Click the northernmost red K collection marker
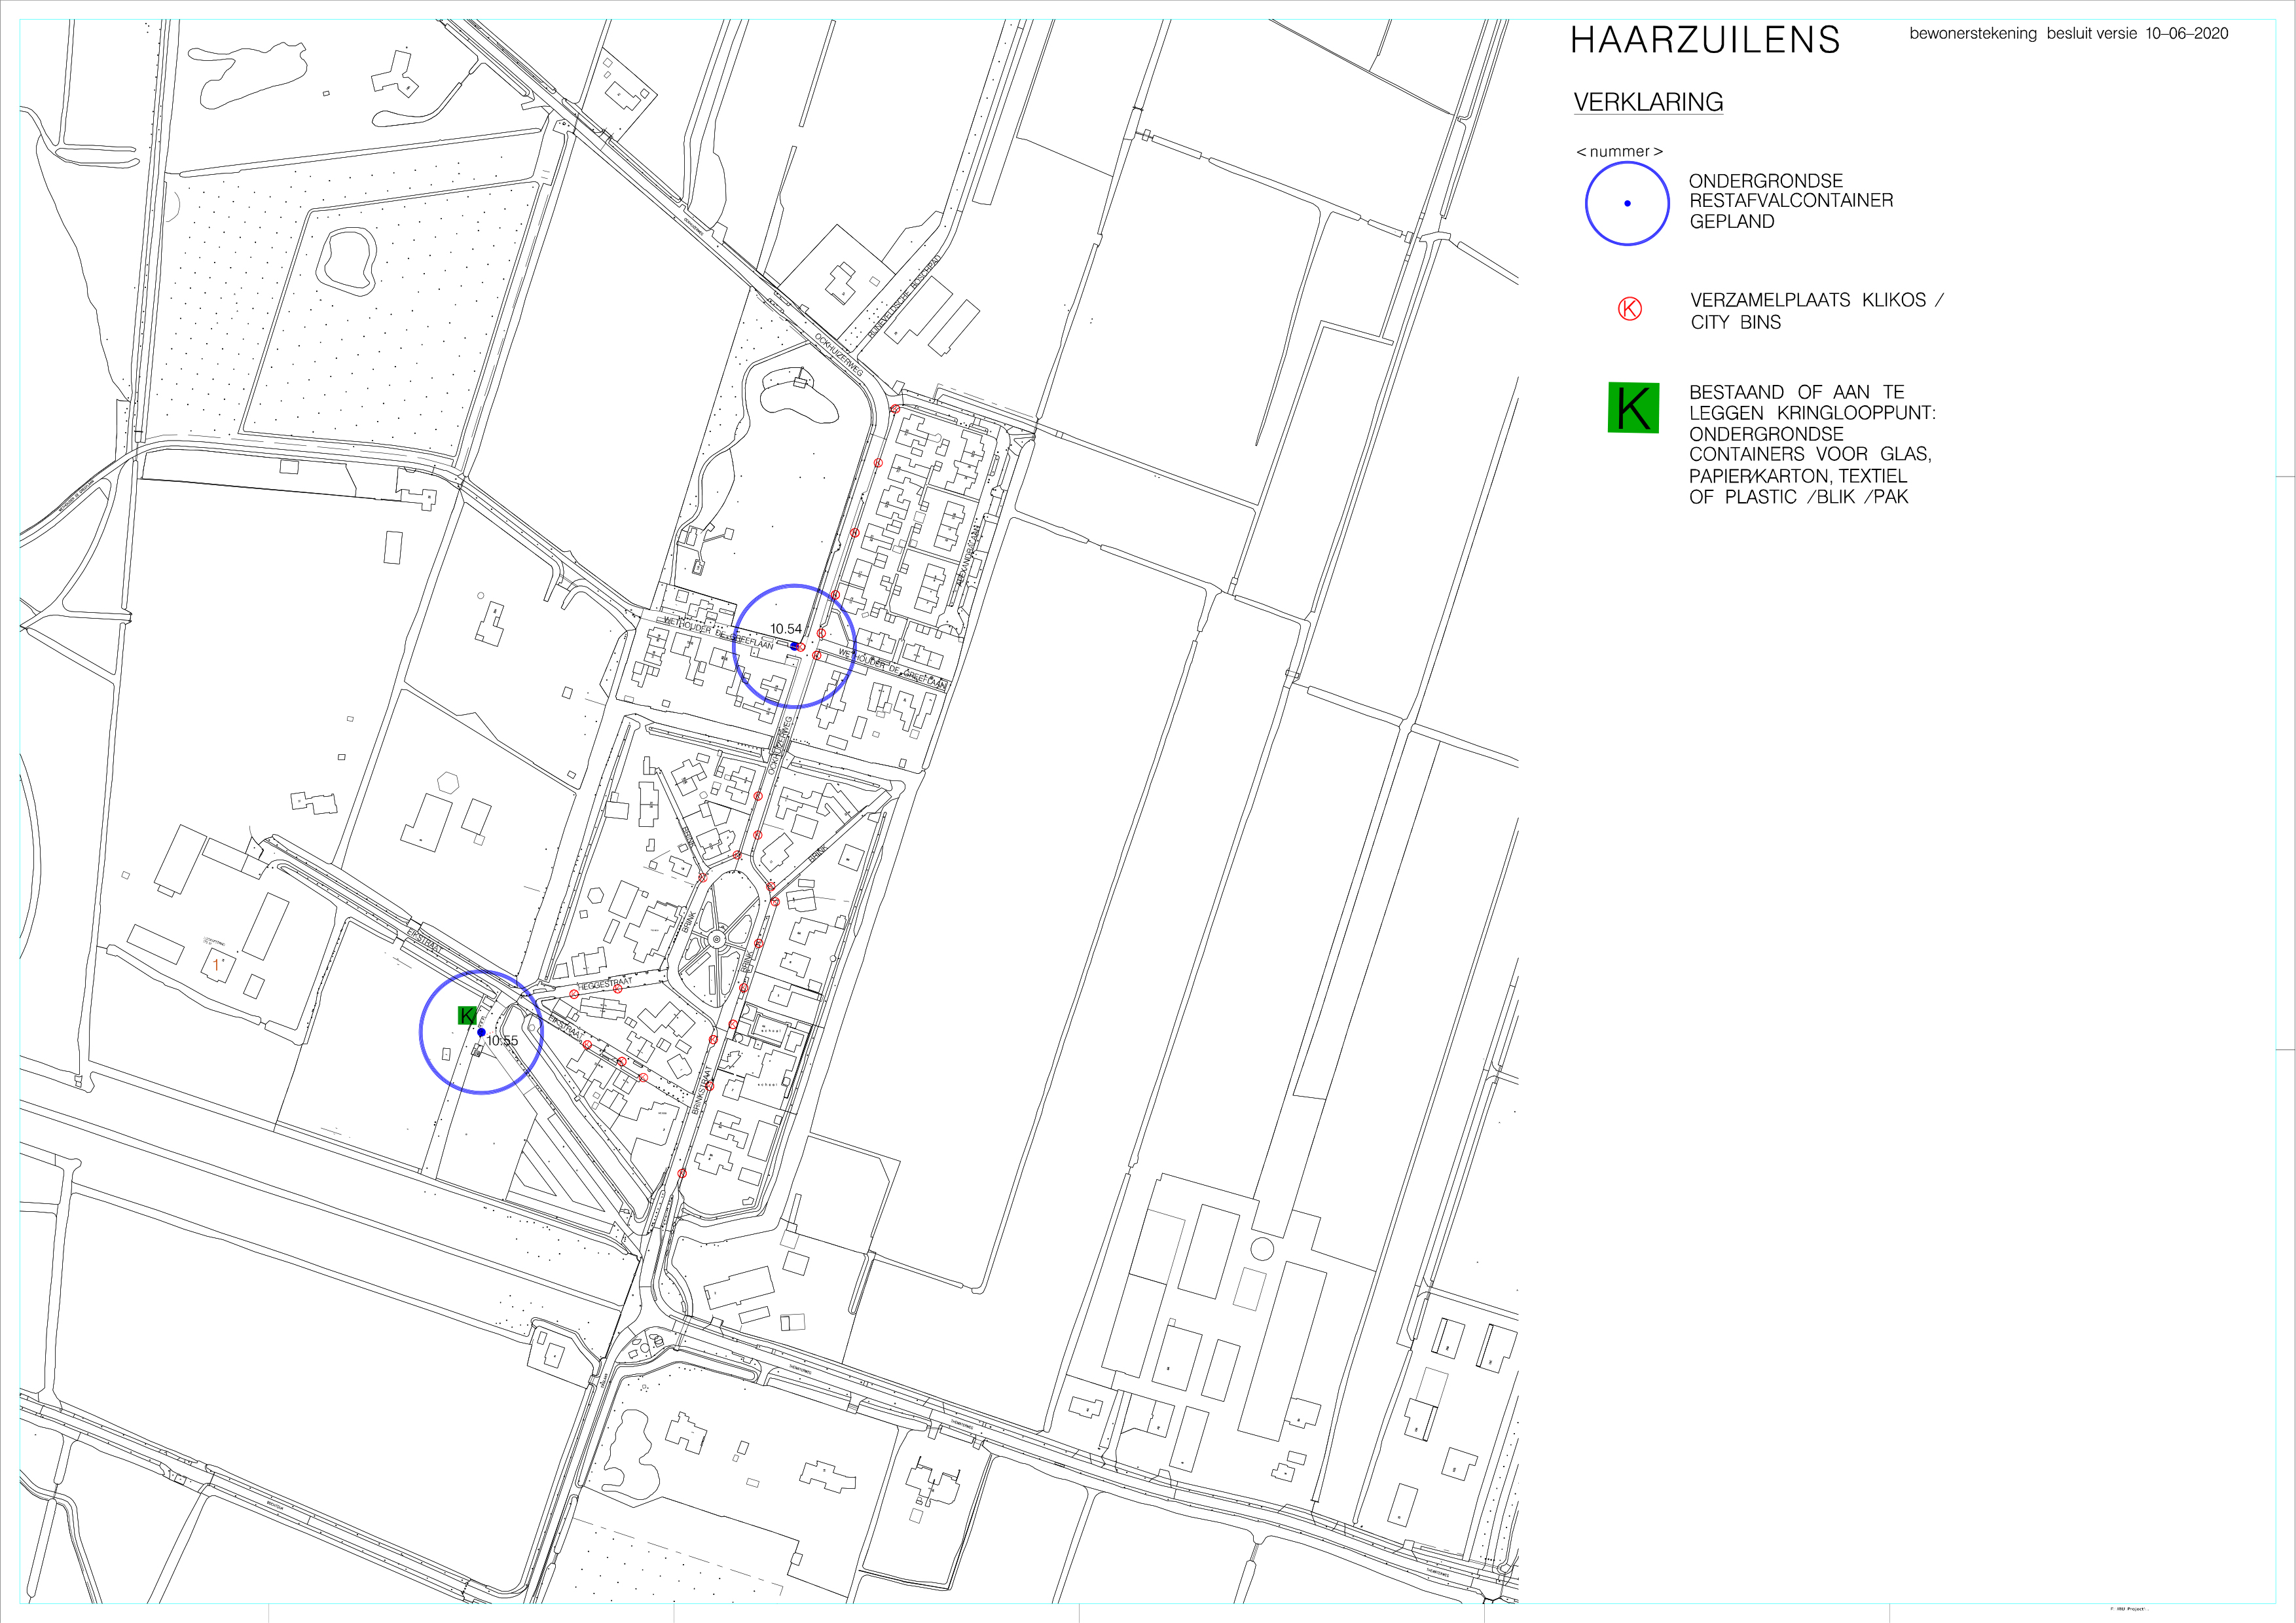The image size is (2296, 1623). coord(895,409)
